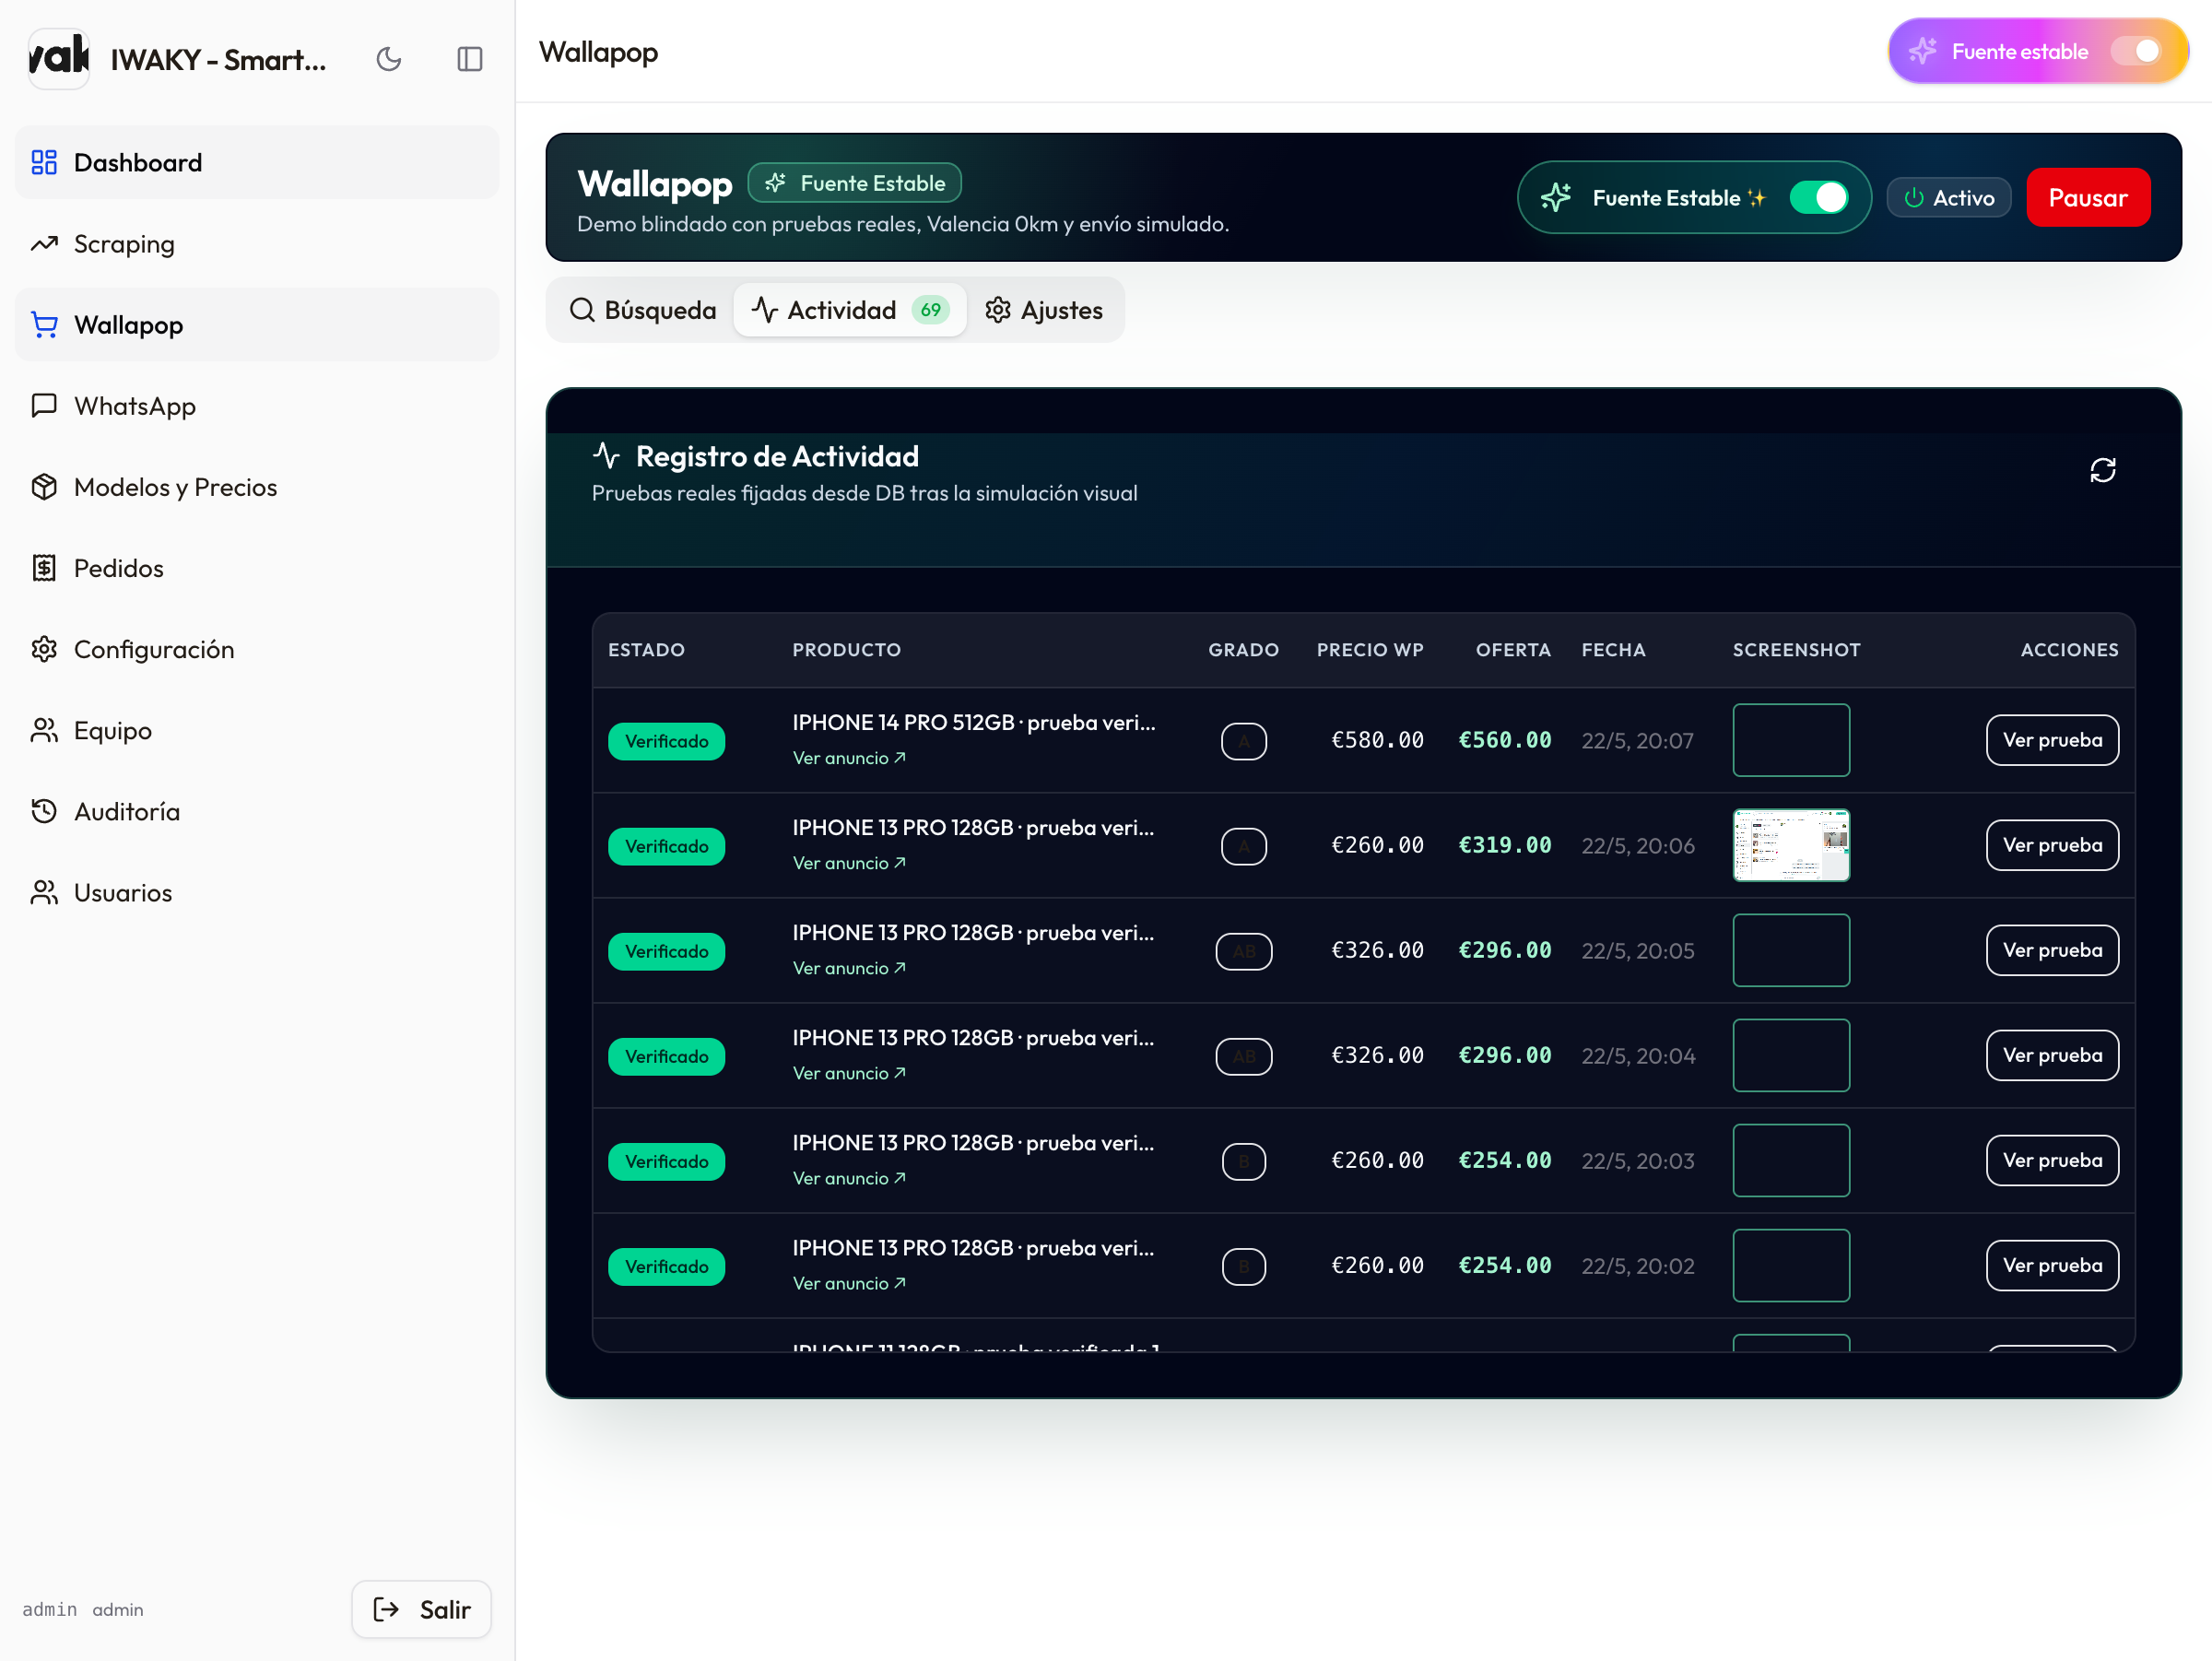Viewport: 2212px width, 1661px height.
Task: Switch to Búsqueda tab
Action: tap(642, 310)
